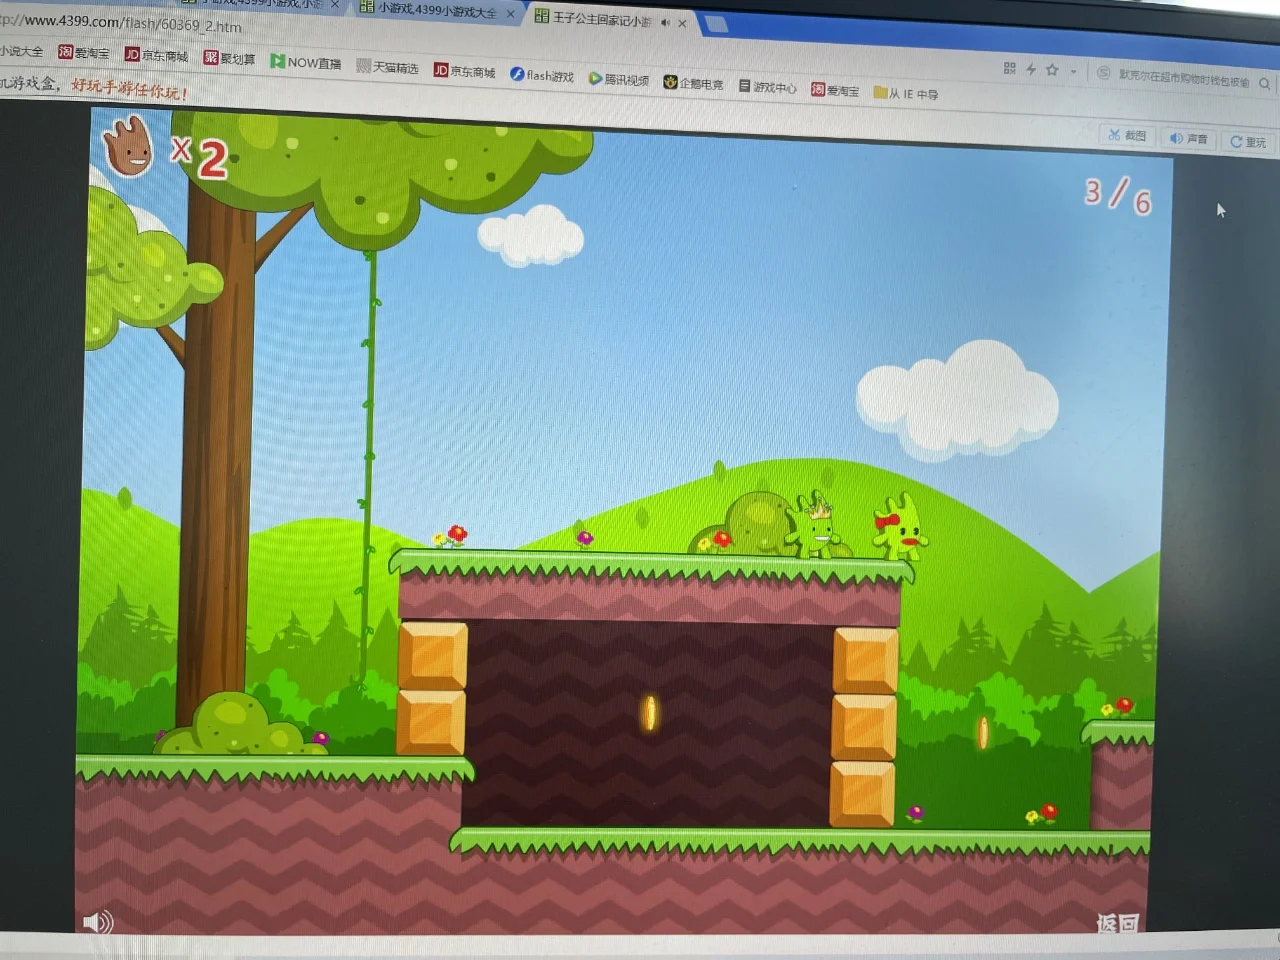Open the 企鹅电竞 bookmark
Image resolution: width=1280 pixels, height=960 pixels.
click(x=693, y=83)
